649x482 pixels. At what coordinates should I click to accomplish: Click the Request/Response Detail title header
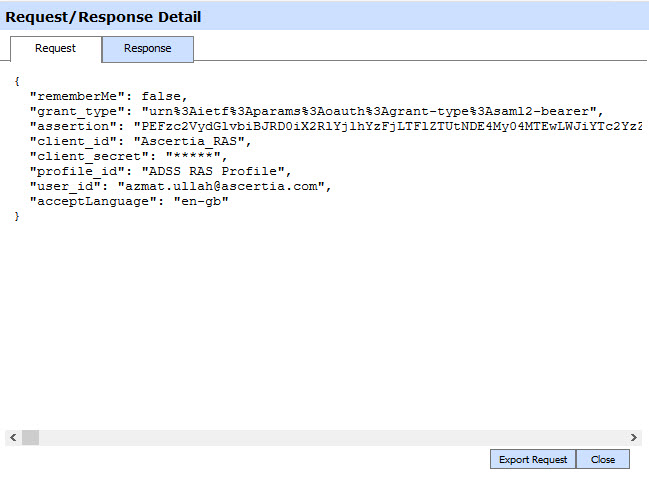point(104,16)
